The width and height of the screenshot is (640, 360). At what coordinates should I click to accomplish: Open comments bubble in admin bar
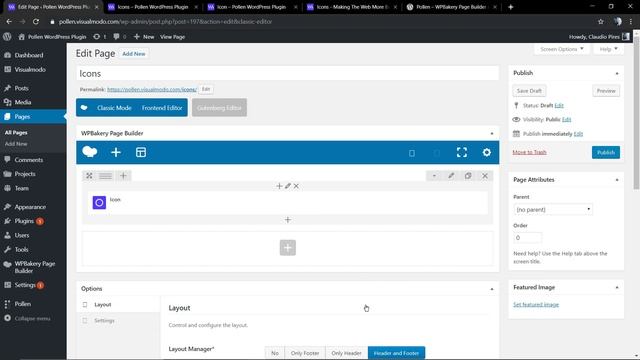119,37
